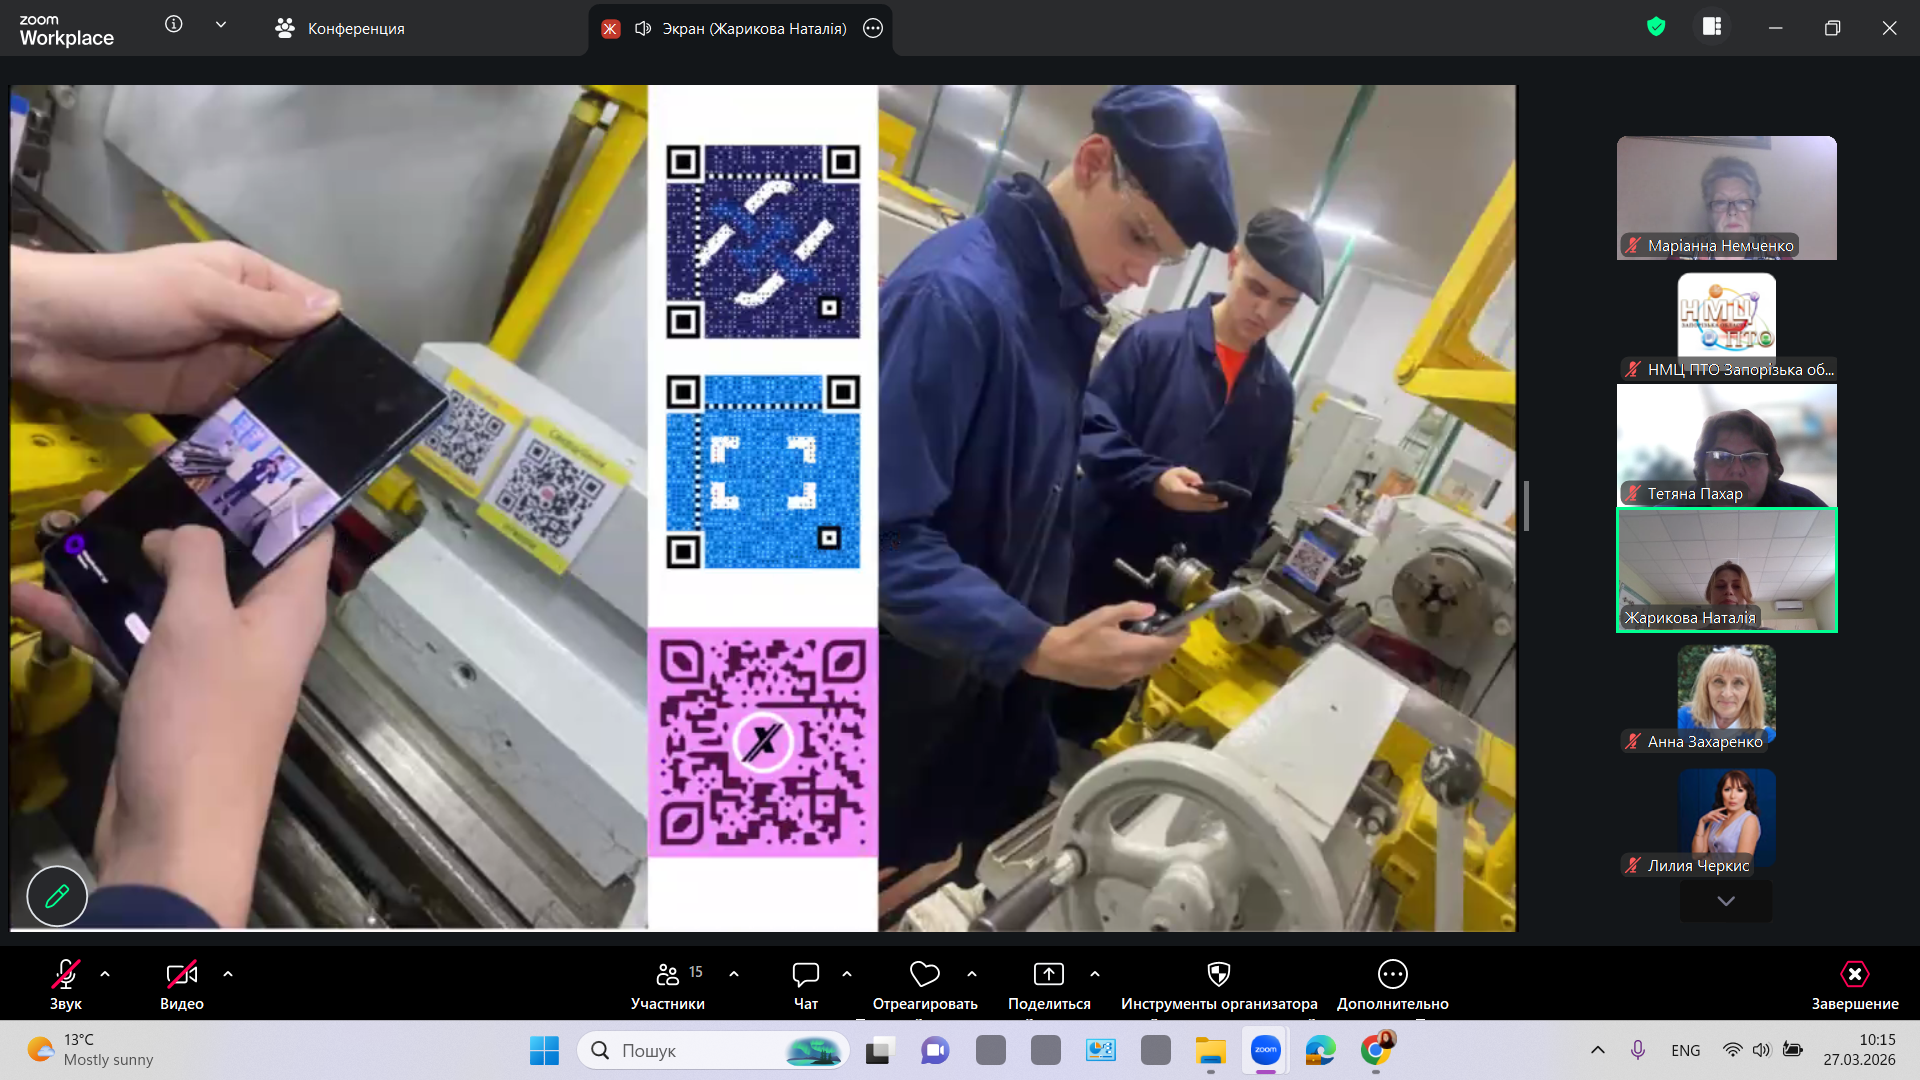Viewport: 1920px width, 1080px height.
Task: Click the Поделиться share screen icon
Action: point(1048,974)
